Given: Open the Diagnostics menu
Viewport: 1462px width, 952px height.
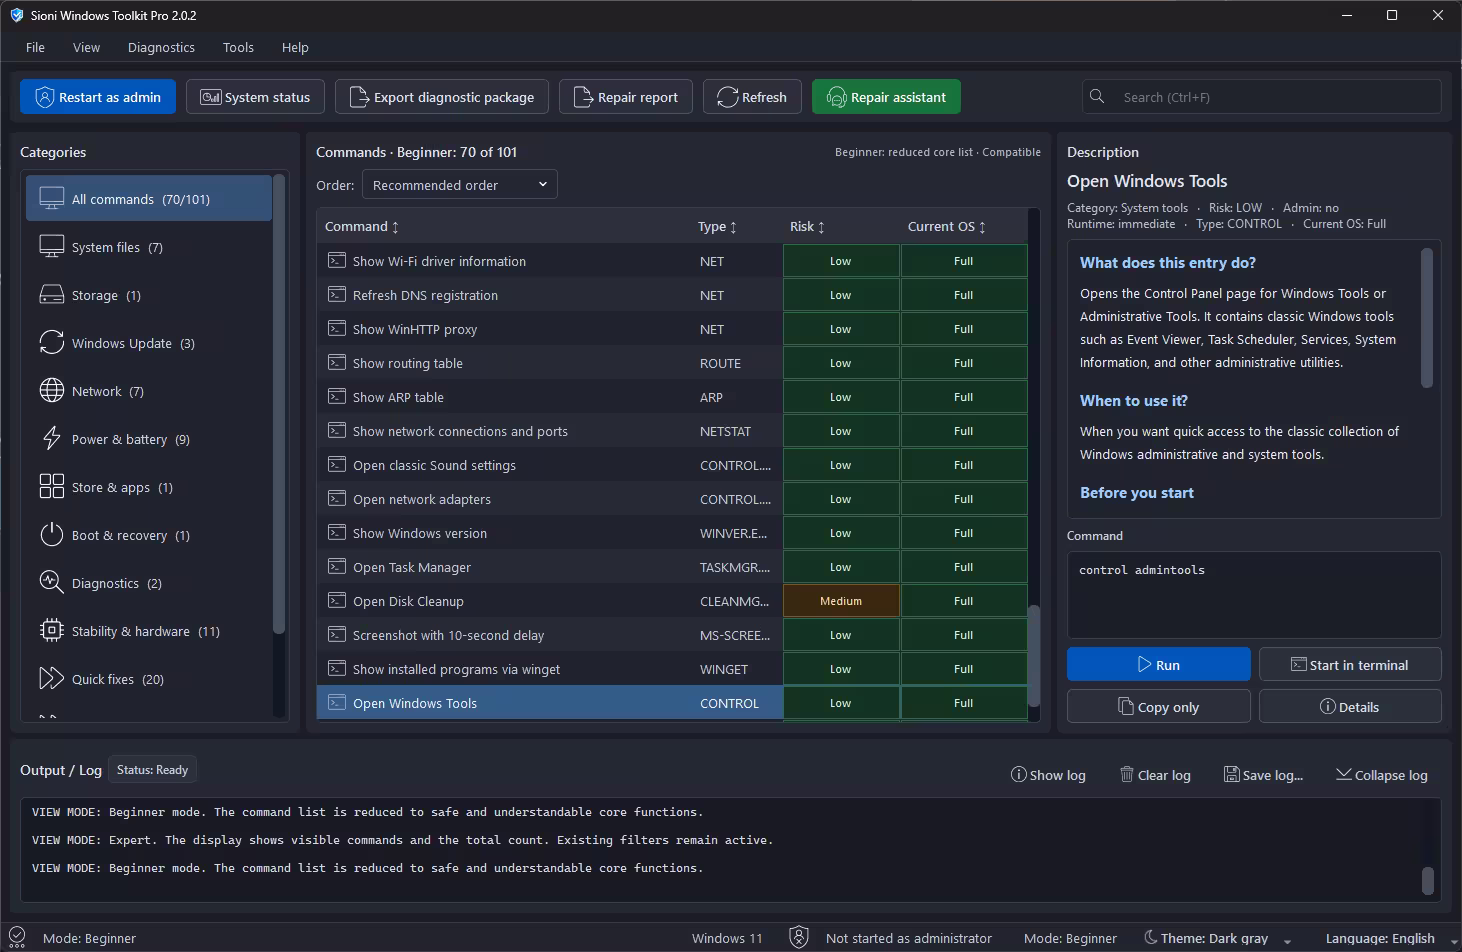Looking at the screenshot, I should (x=161, y=47).
